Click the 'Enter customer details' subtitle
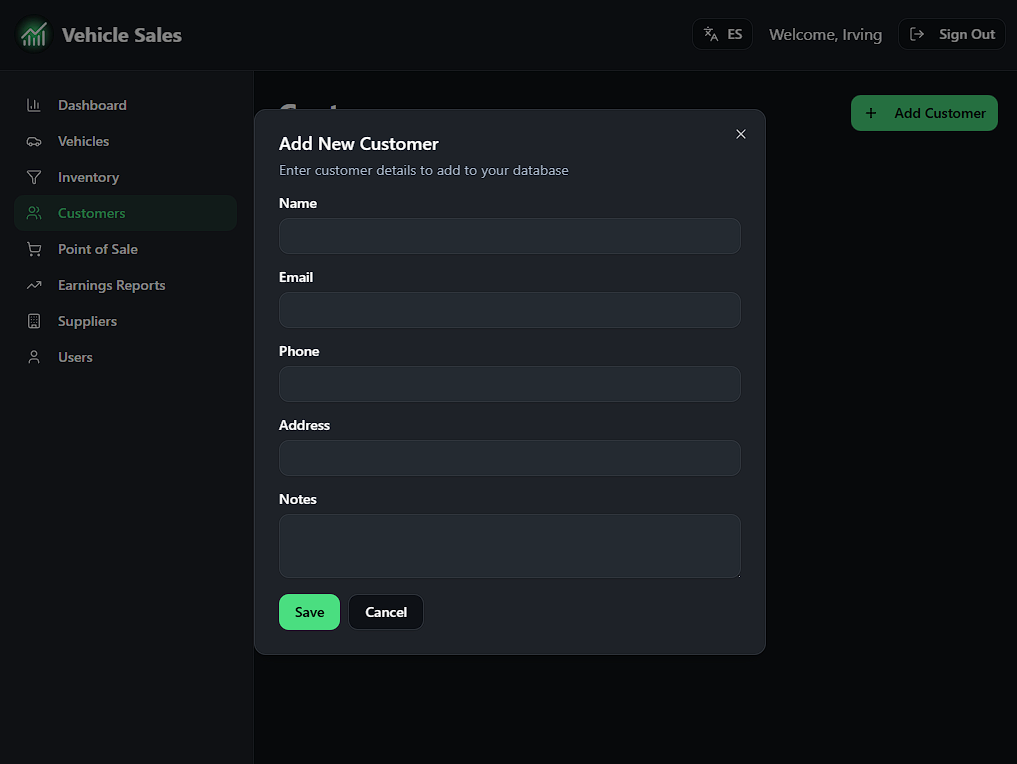The image size is (1017, 764). click(424, 171)
